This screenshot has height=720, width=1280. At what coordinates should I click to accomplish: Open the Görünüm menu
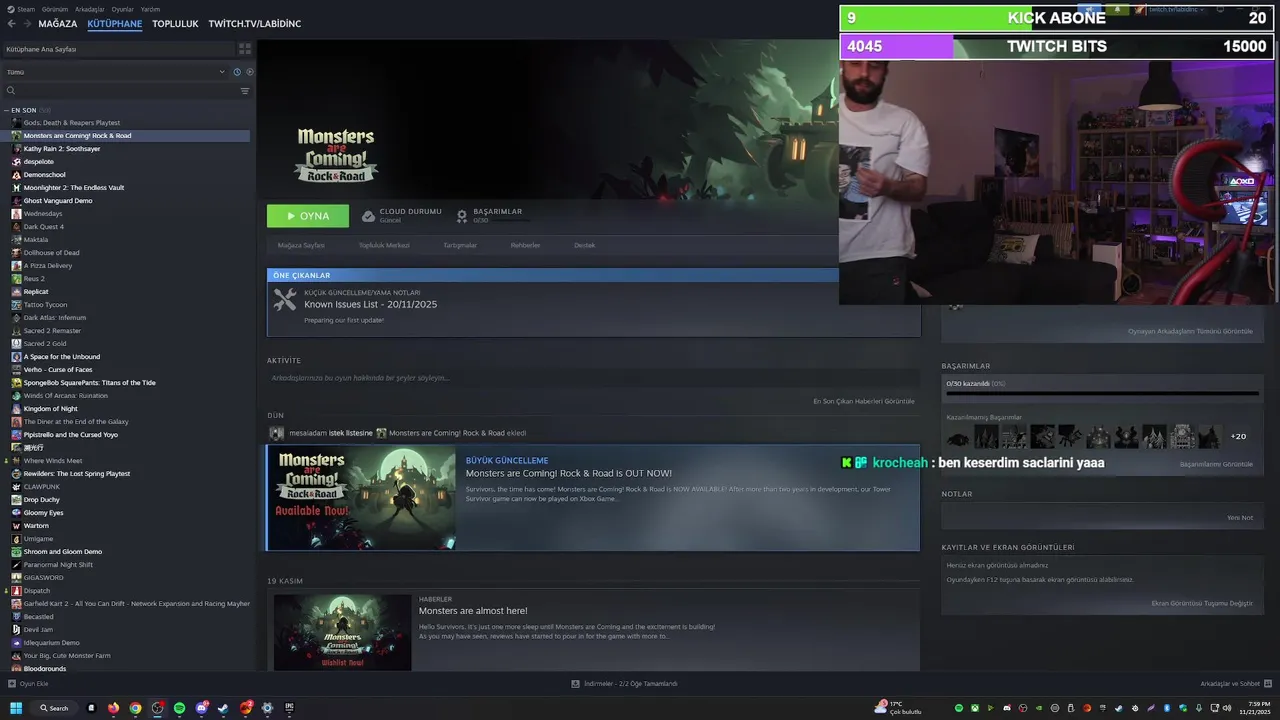pyautogui.click(x=55, y=9)
